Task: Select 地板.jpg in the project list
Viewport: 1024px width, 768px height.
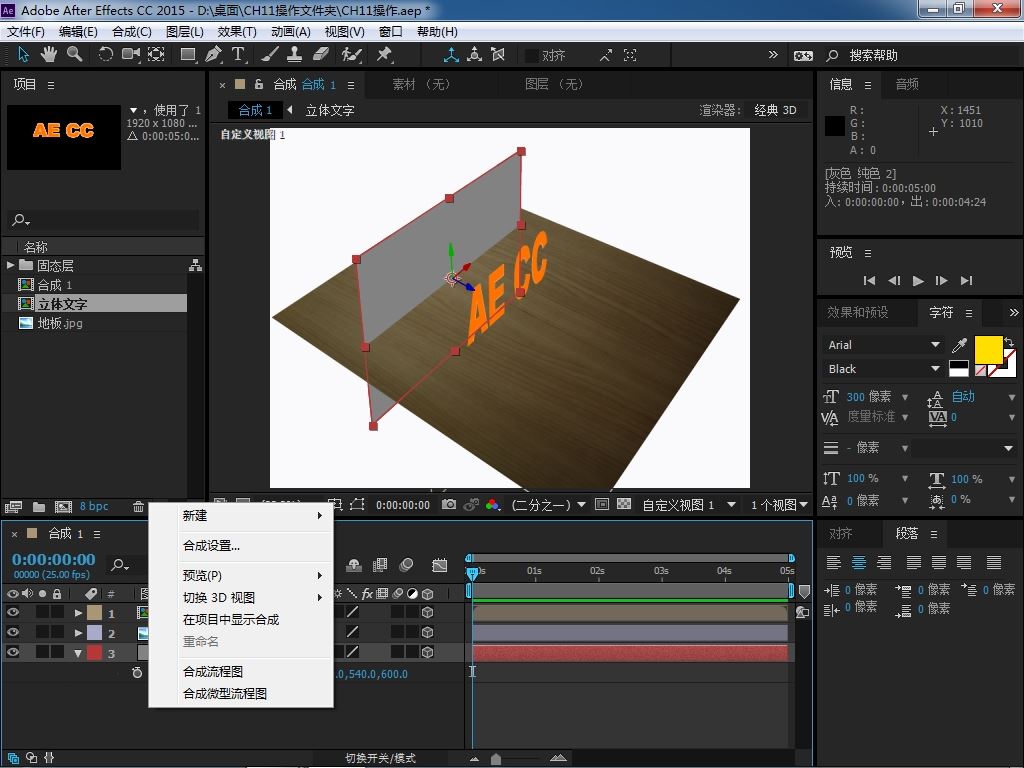Action: pos(60,323)
